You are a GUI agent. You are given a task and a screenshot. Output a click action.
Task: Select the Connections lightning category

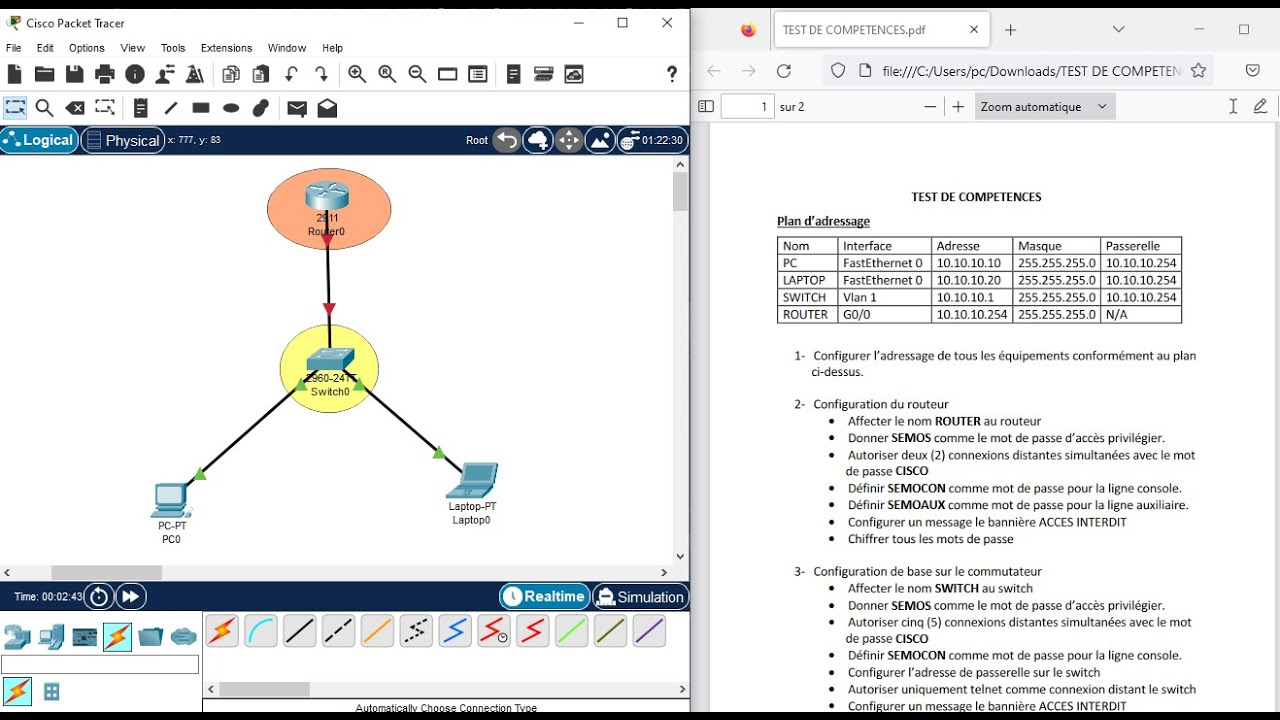[x=117, y=636]
